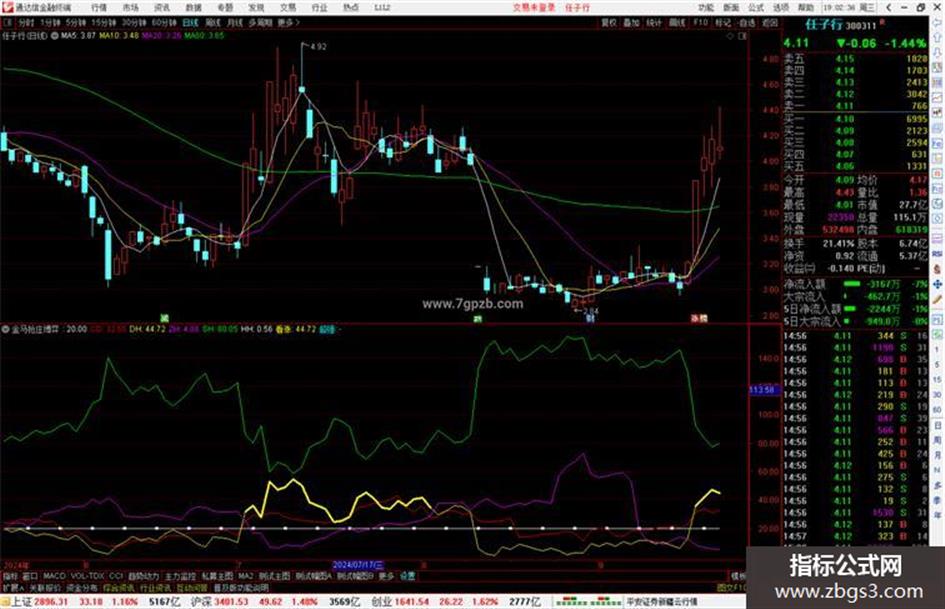Select the 月线 monthly period
This screenshot has height=609, width=945.
tap(234, 22)
